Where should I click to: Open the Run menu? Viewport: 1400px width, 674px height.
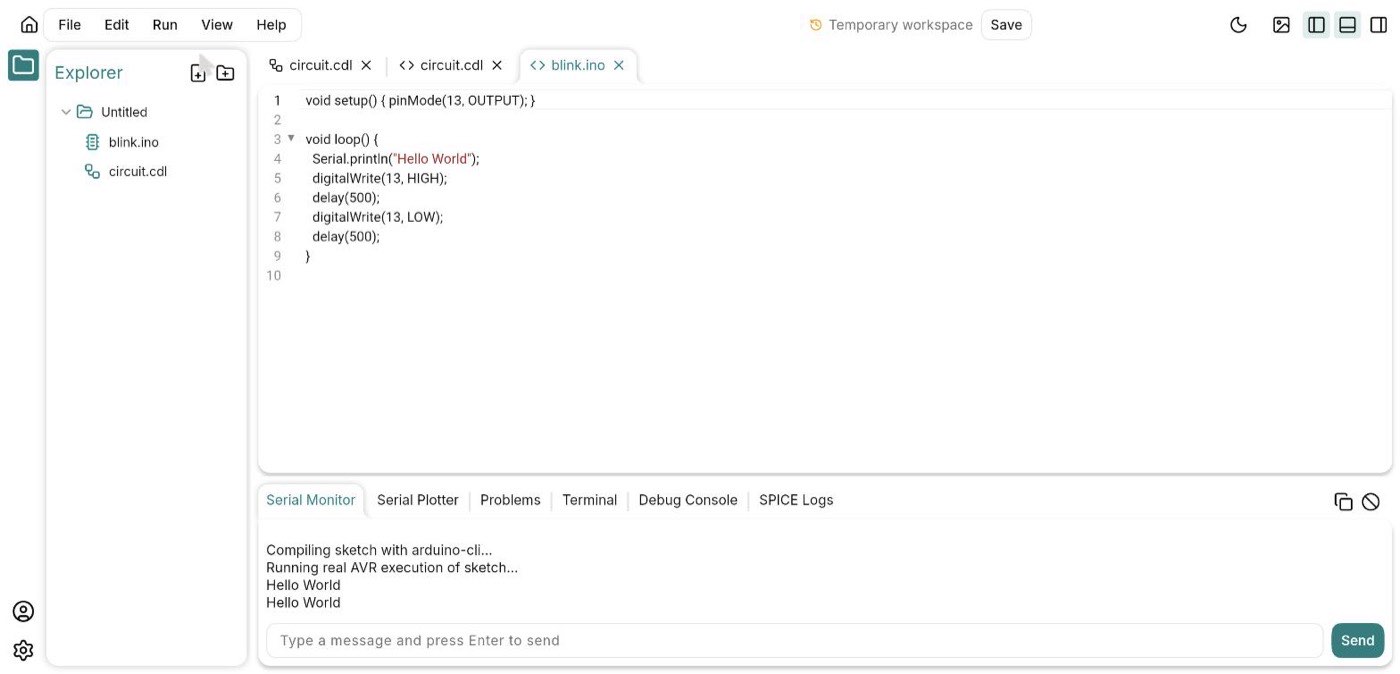[165, 25]
